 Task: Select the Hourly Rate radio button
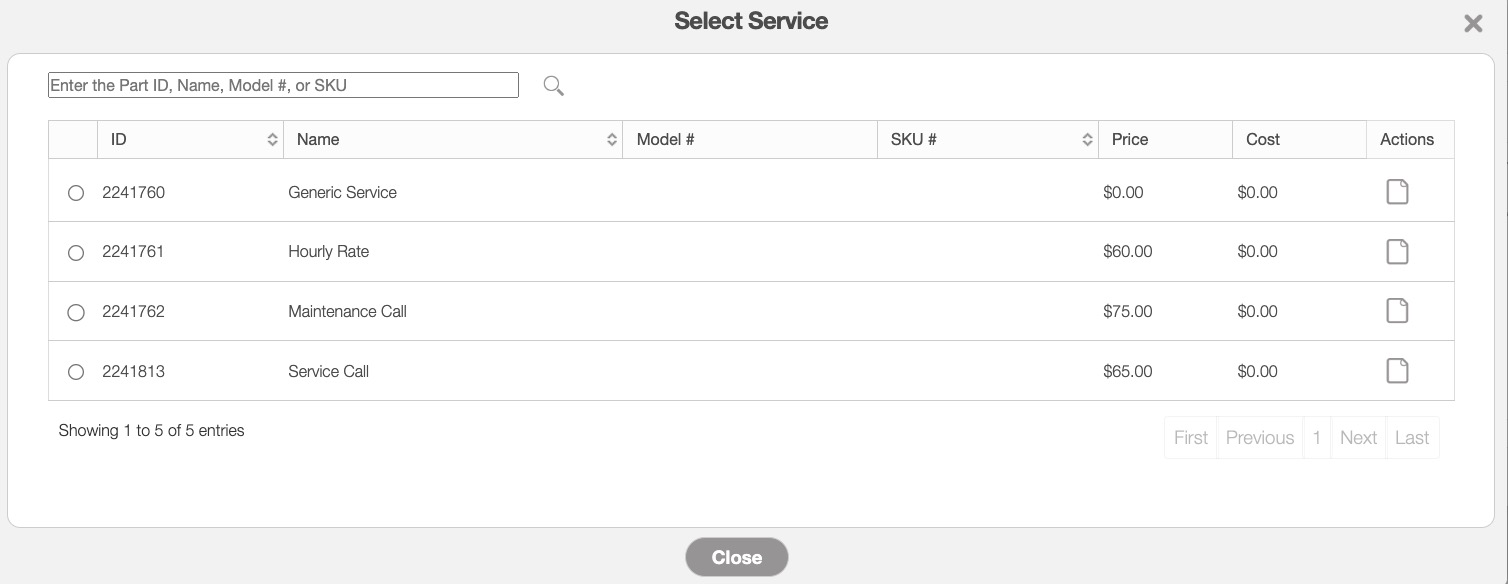click(x=76, y=253)
